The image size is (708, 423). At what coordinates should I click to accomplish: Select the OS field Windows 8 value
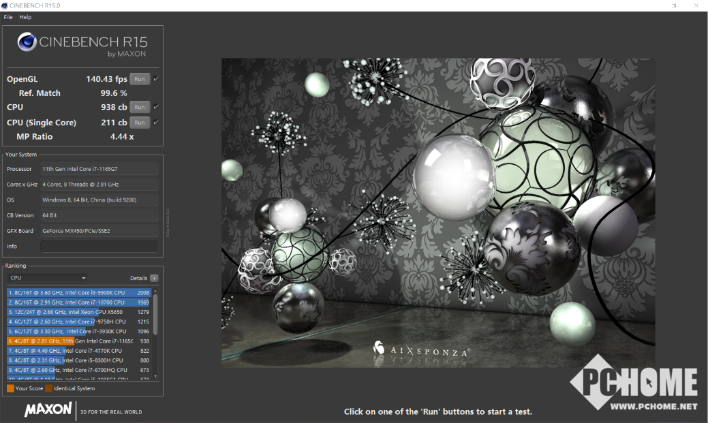pyautogui.click(x=99, y=200)
